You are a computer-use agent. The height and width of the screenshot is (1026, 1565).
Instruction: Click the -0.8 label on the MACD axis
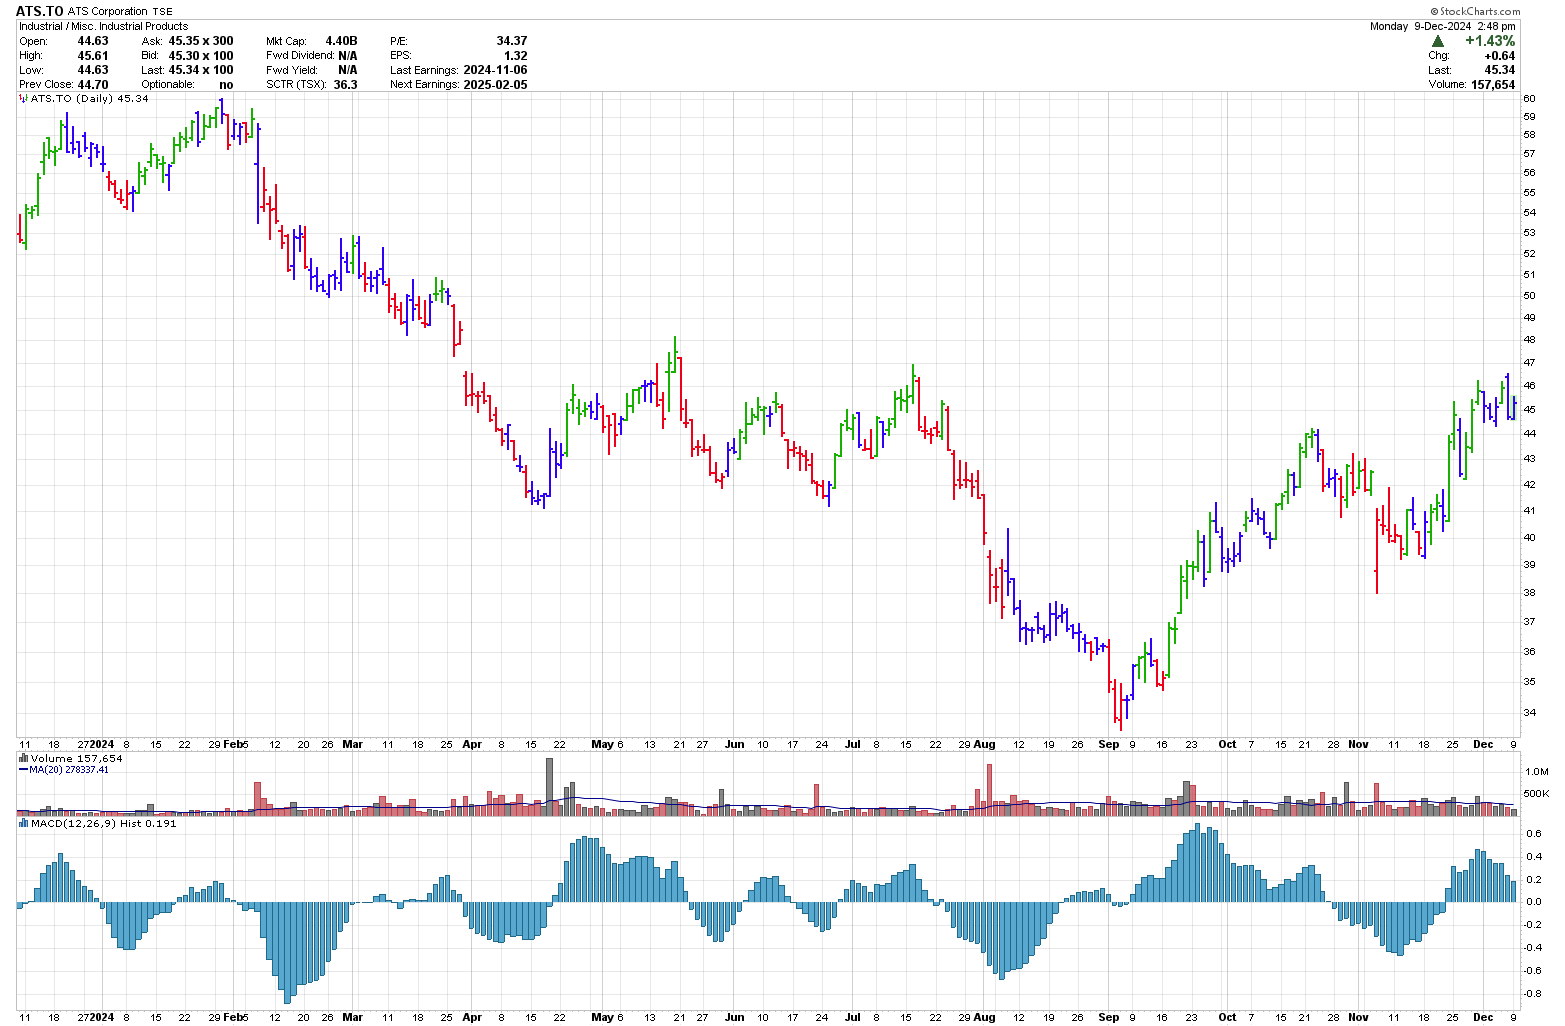pyautogui.click(x=1533, y=994)
